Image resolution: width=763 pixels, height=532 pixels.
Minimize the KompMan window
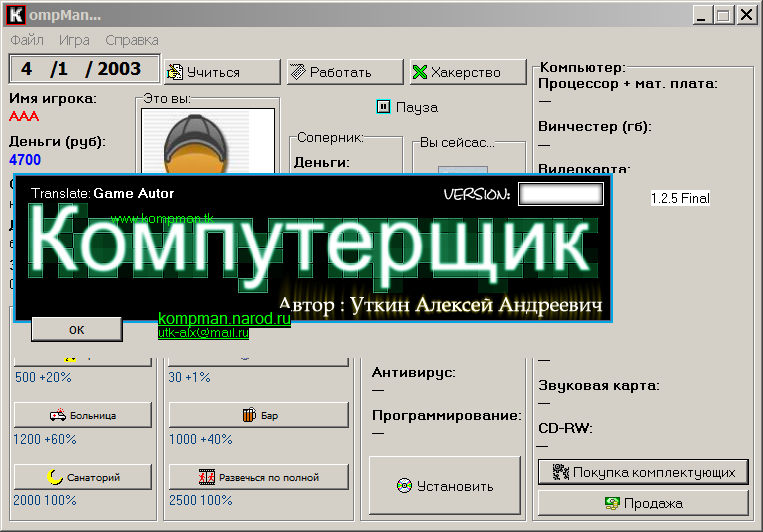pos(701,15)
